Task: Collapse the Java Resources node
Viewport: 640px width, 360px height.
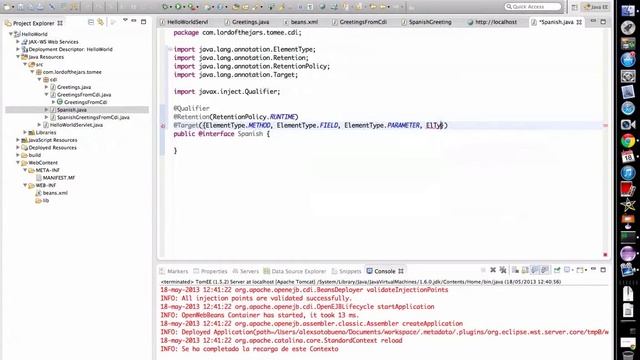Action: 18,57
